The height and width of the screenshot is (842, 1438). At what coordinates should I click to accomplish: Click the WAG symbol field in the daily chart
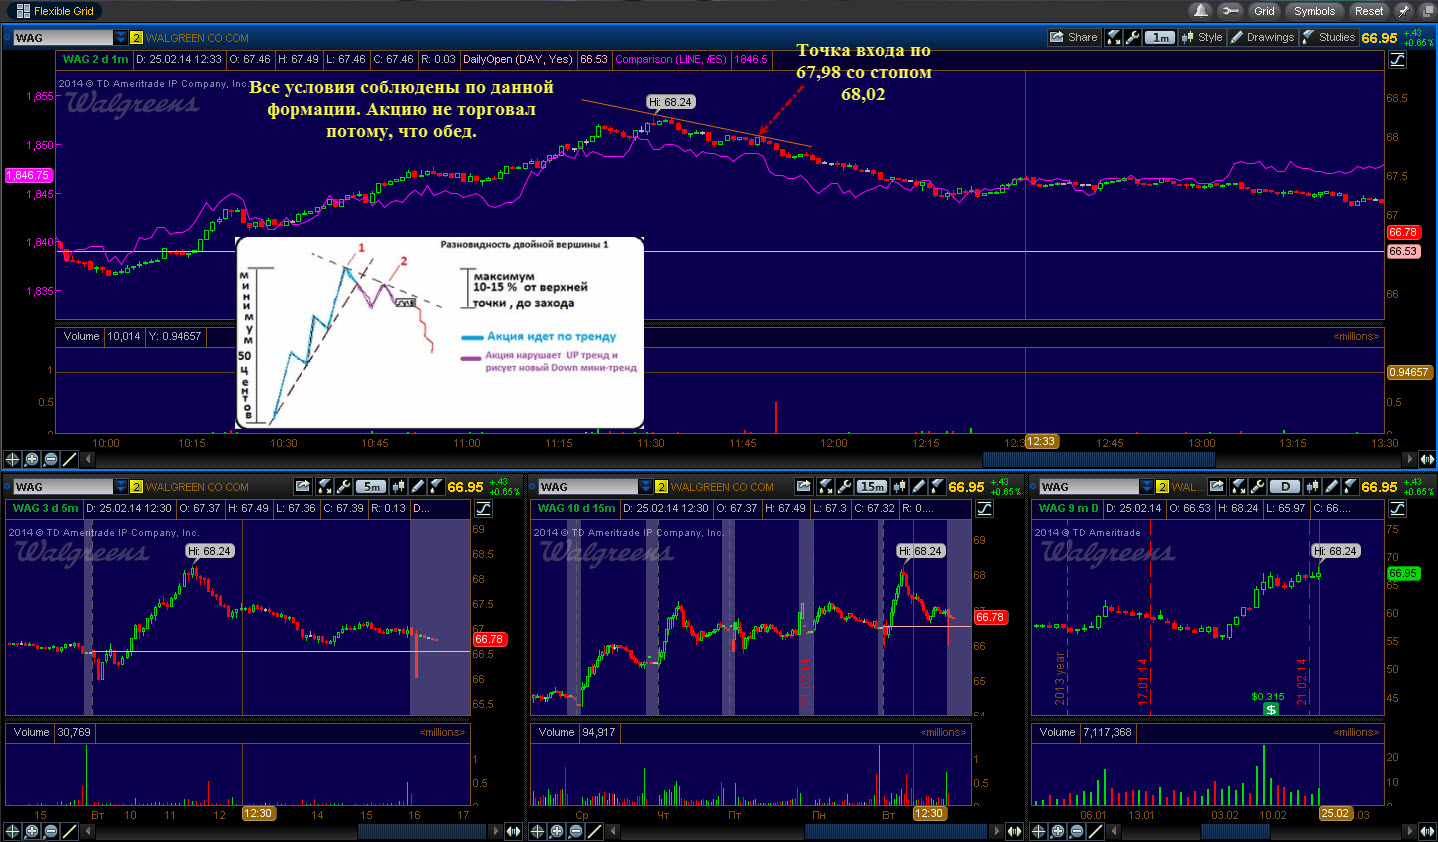1089,487
